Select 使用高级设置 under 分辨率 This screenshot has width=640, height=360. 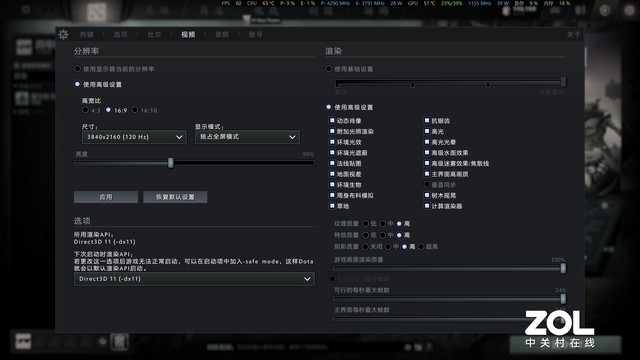(77, 84)
